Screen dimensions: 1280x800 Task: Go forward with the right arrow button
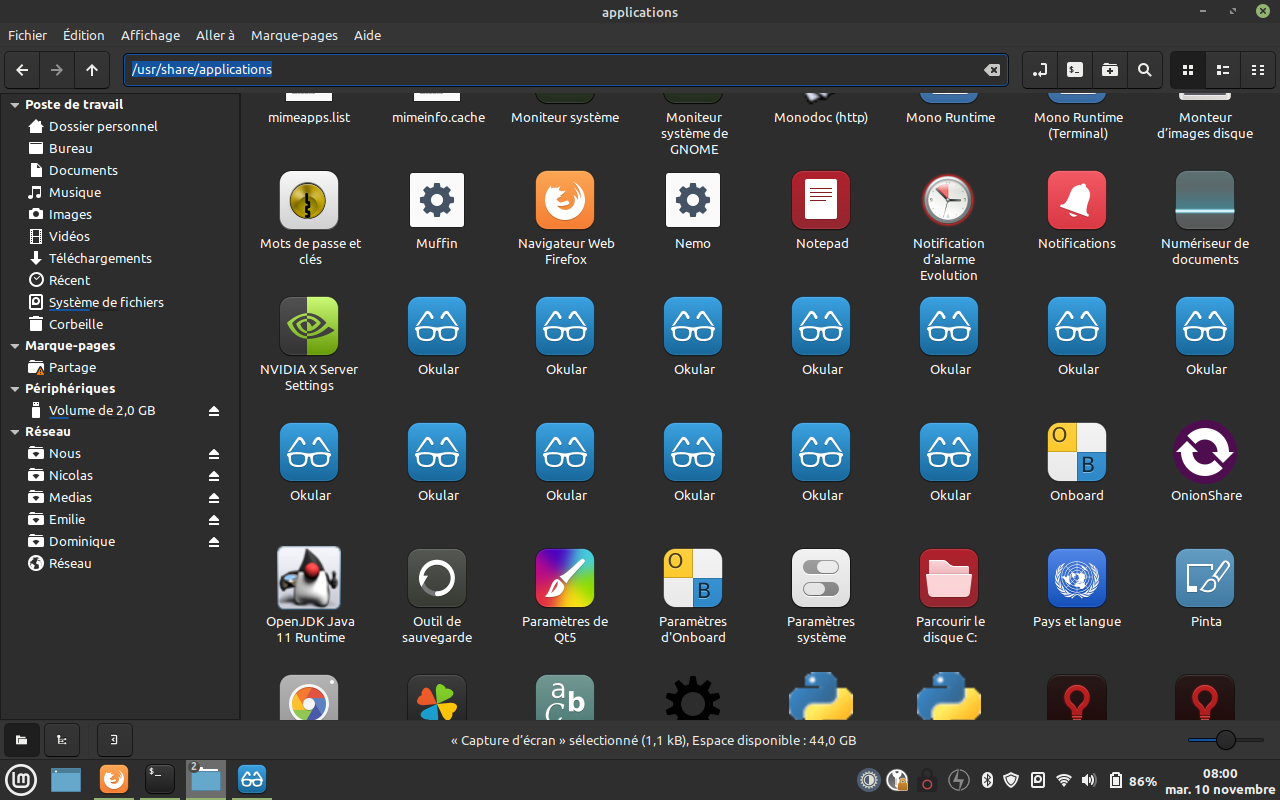pyautogui.click(x=57, y=70)
